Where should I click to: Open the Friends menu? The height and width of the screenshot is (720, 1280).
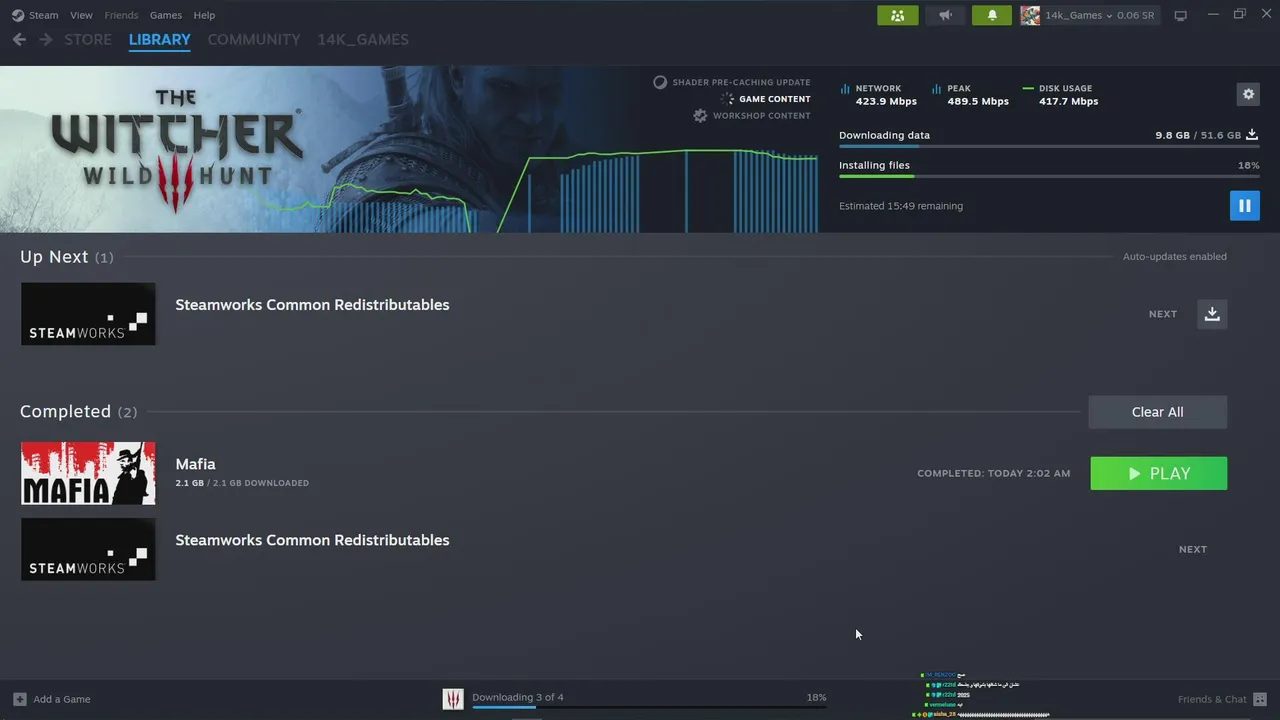click(122, 15)
